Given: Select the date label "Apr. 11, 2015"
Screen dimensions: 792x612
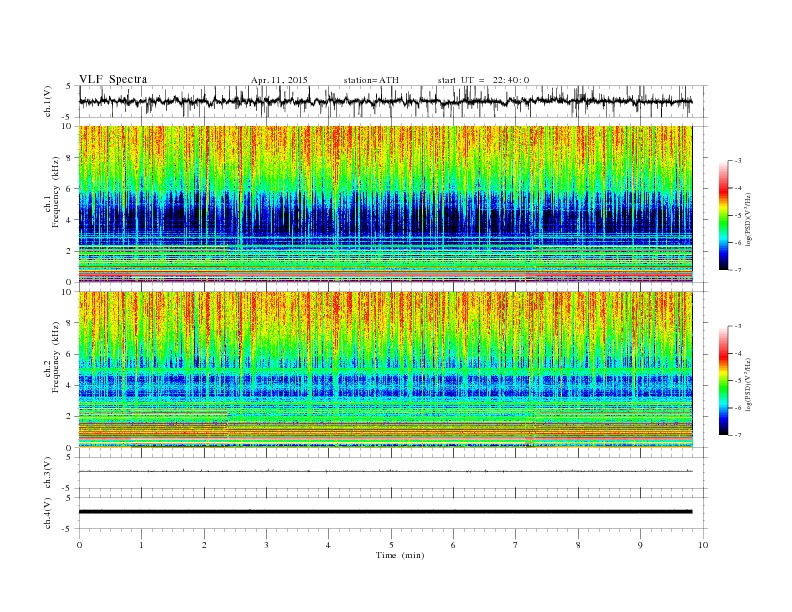Looking at the screenshot, I should [x=279, y=80].
